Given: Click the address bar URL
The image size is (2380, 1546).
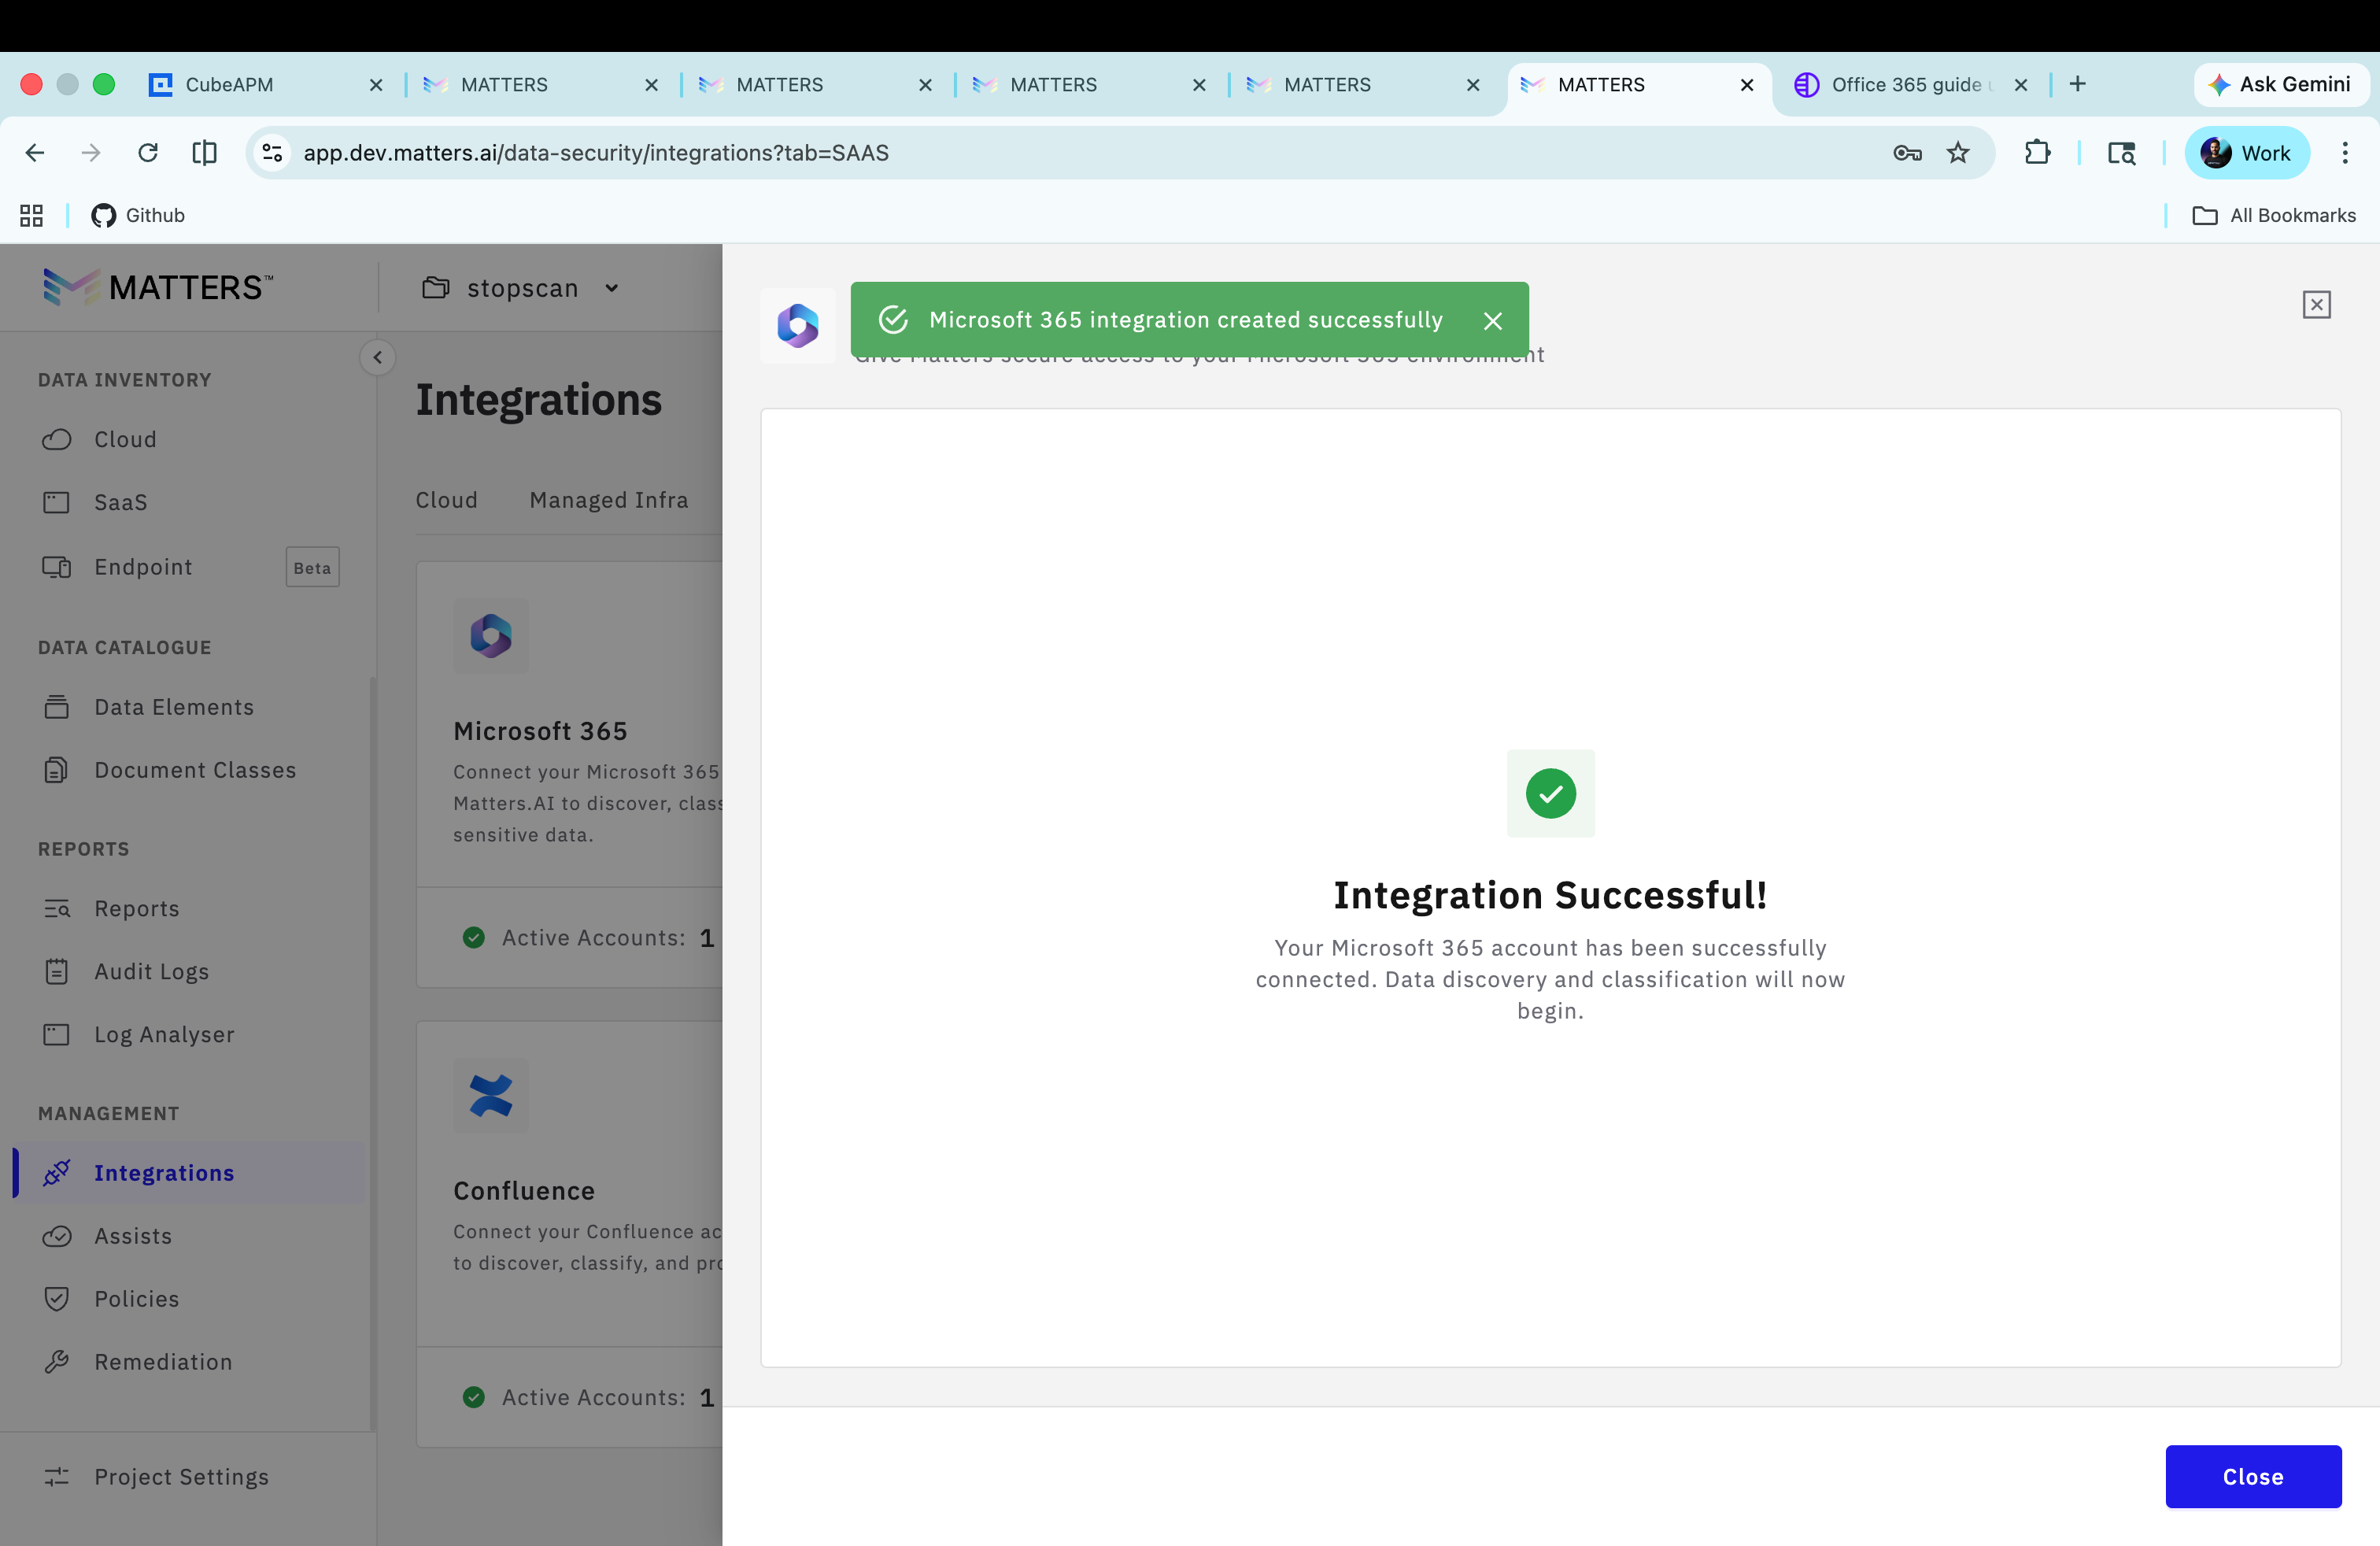Looking at the screenshot, I should click(596, 153).
